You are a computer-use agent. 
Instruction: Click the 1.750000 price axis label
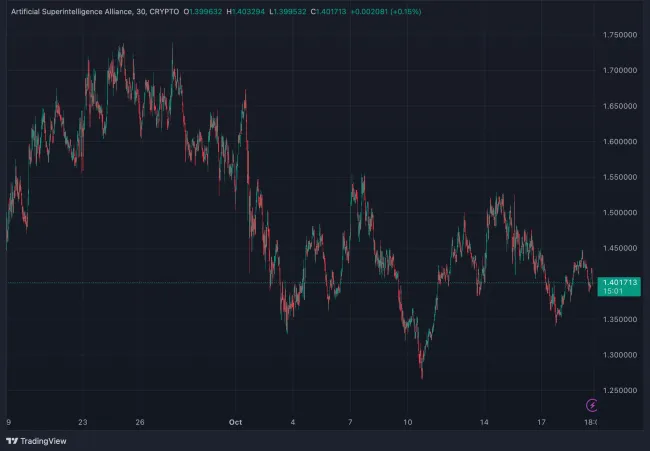tap(619, 35)
